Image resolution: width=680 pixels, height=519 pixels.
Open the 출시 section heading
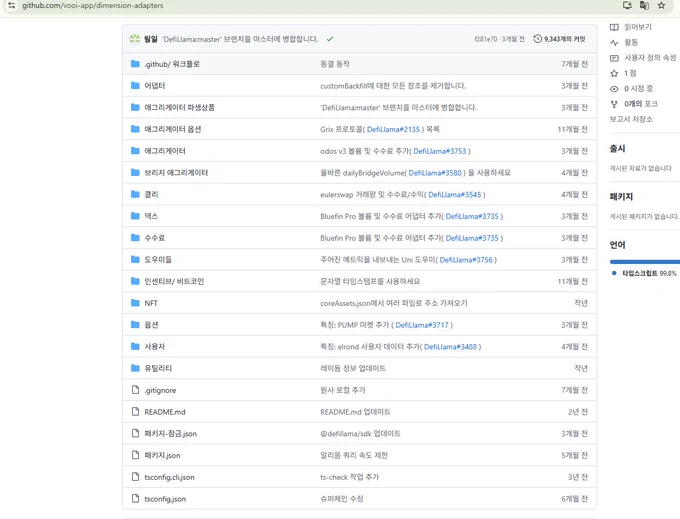click(x=618, y=148)
